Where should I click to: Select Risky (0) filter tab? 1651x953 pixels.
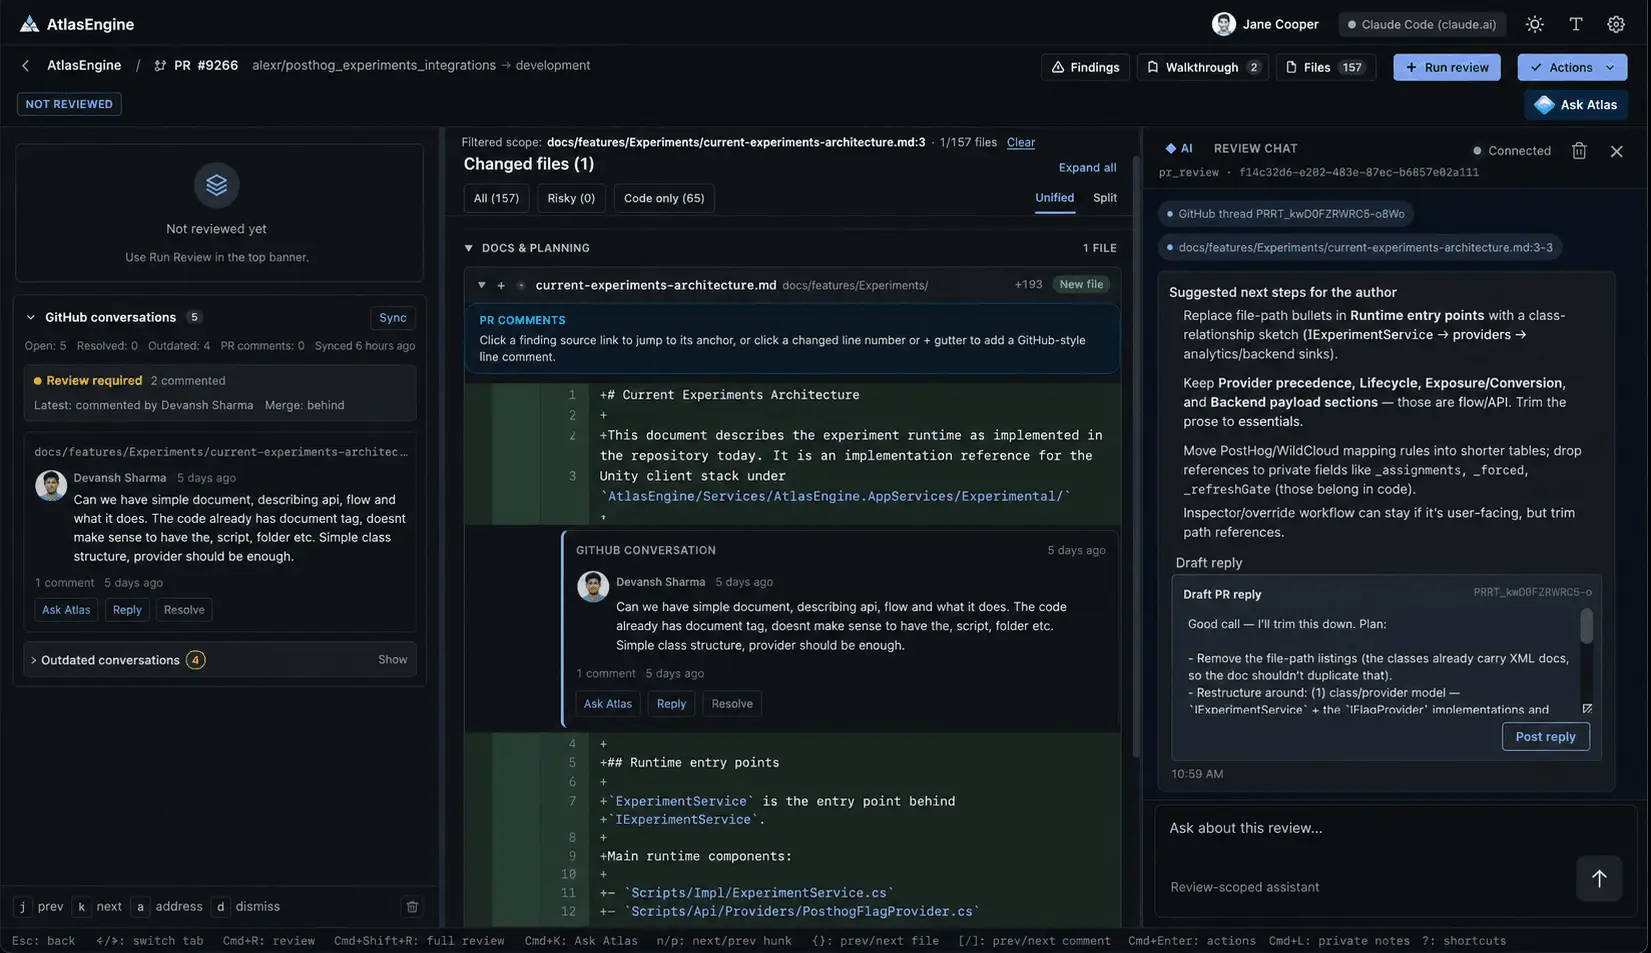(571, 198)
